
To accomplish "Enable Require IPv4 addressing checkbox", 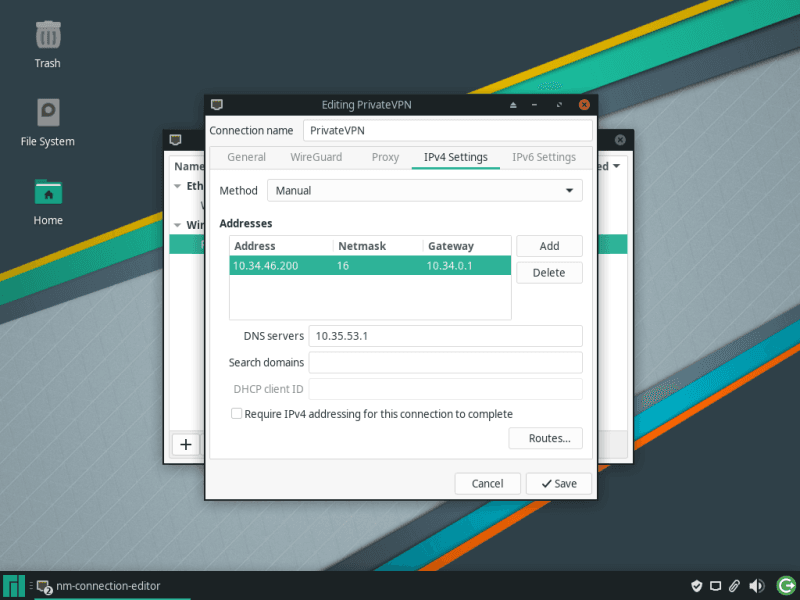I will click(237, 414).
